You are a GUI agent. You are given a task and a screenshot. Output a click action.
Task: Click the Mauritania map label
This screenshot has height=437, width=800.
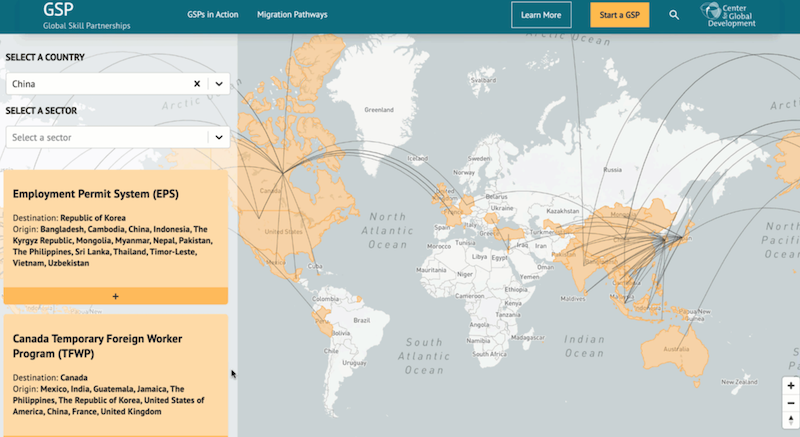click(x=431, y=270)
